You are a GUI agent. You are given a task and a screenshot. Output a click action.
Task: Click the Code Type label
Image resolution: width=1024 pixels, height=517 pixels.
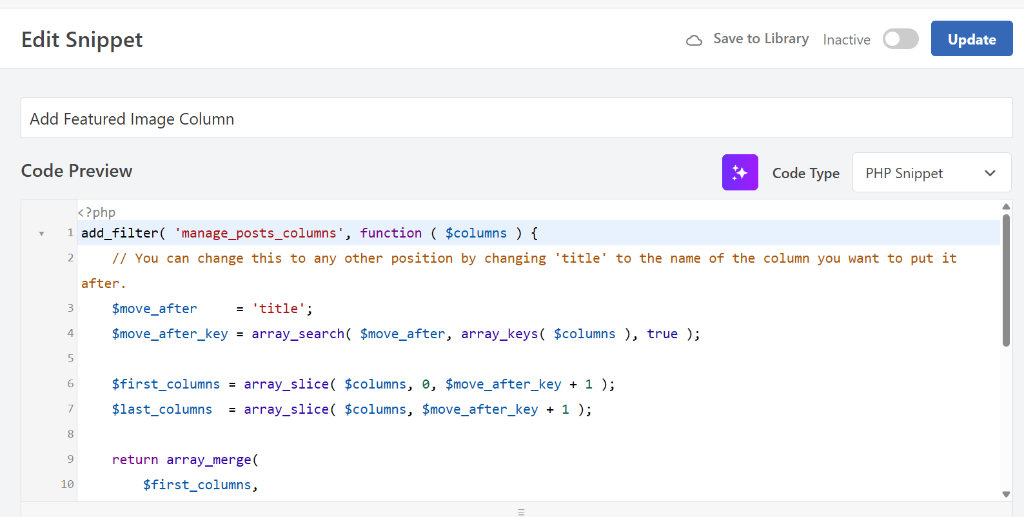[x=806, y=173]
